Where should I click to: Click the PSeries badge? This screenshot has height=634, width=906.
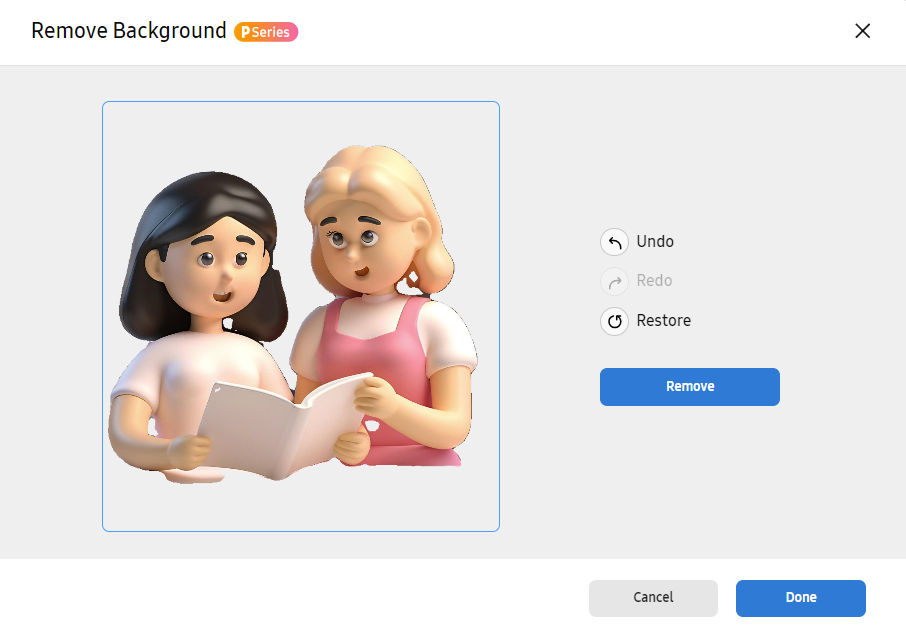[x=266, y=32]
